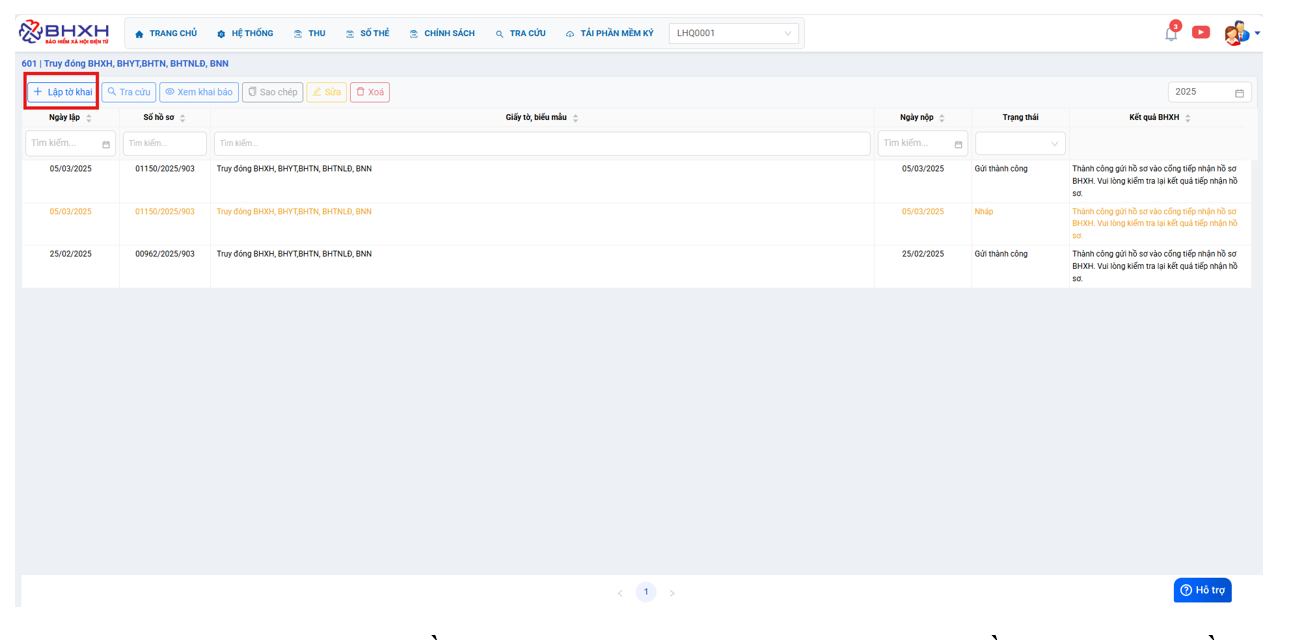Open the HỆ THỐNG menu

click(x=245, y=34)
